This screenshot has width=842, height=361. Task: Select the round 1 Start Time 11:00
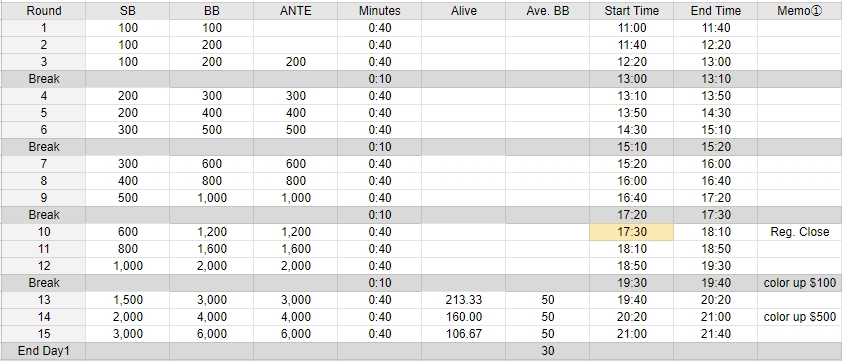(631, 28)
